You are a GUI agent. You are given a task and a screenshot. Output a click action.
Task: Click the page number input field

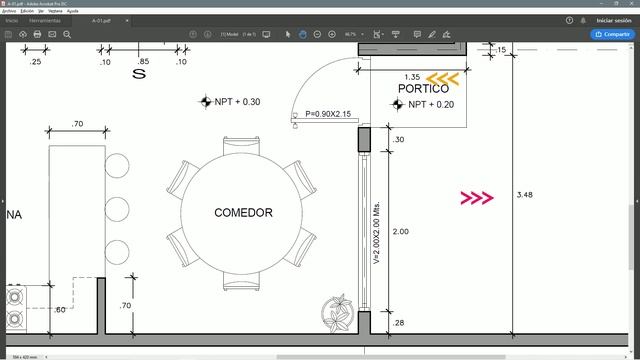pos(229,35)
